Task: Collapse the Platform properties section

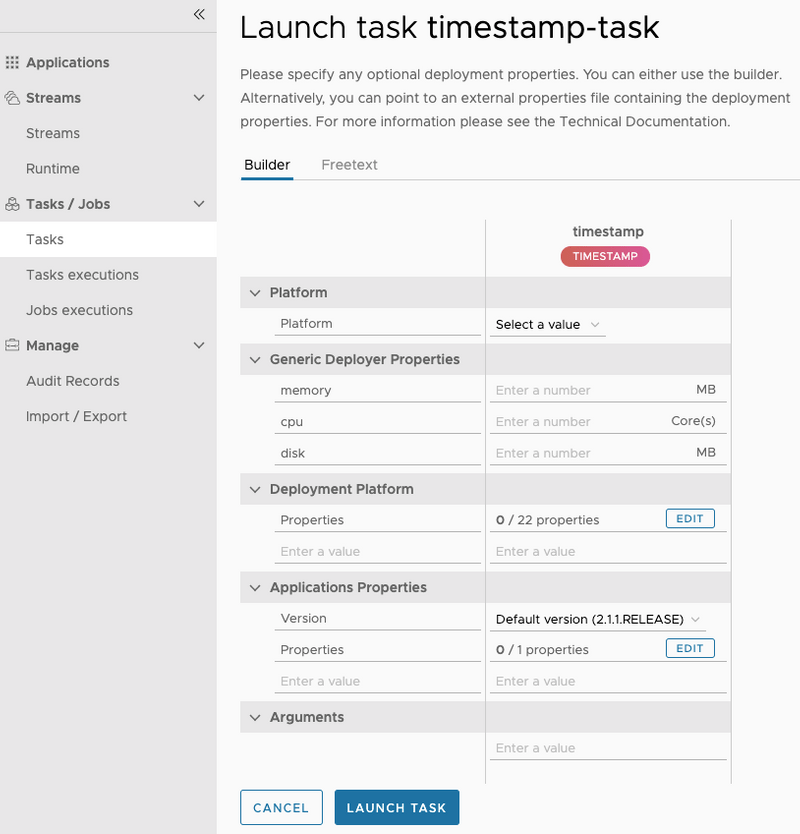Action: click(255, 293)
